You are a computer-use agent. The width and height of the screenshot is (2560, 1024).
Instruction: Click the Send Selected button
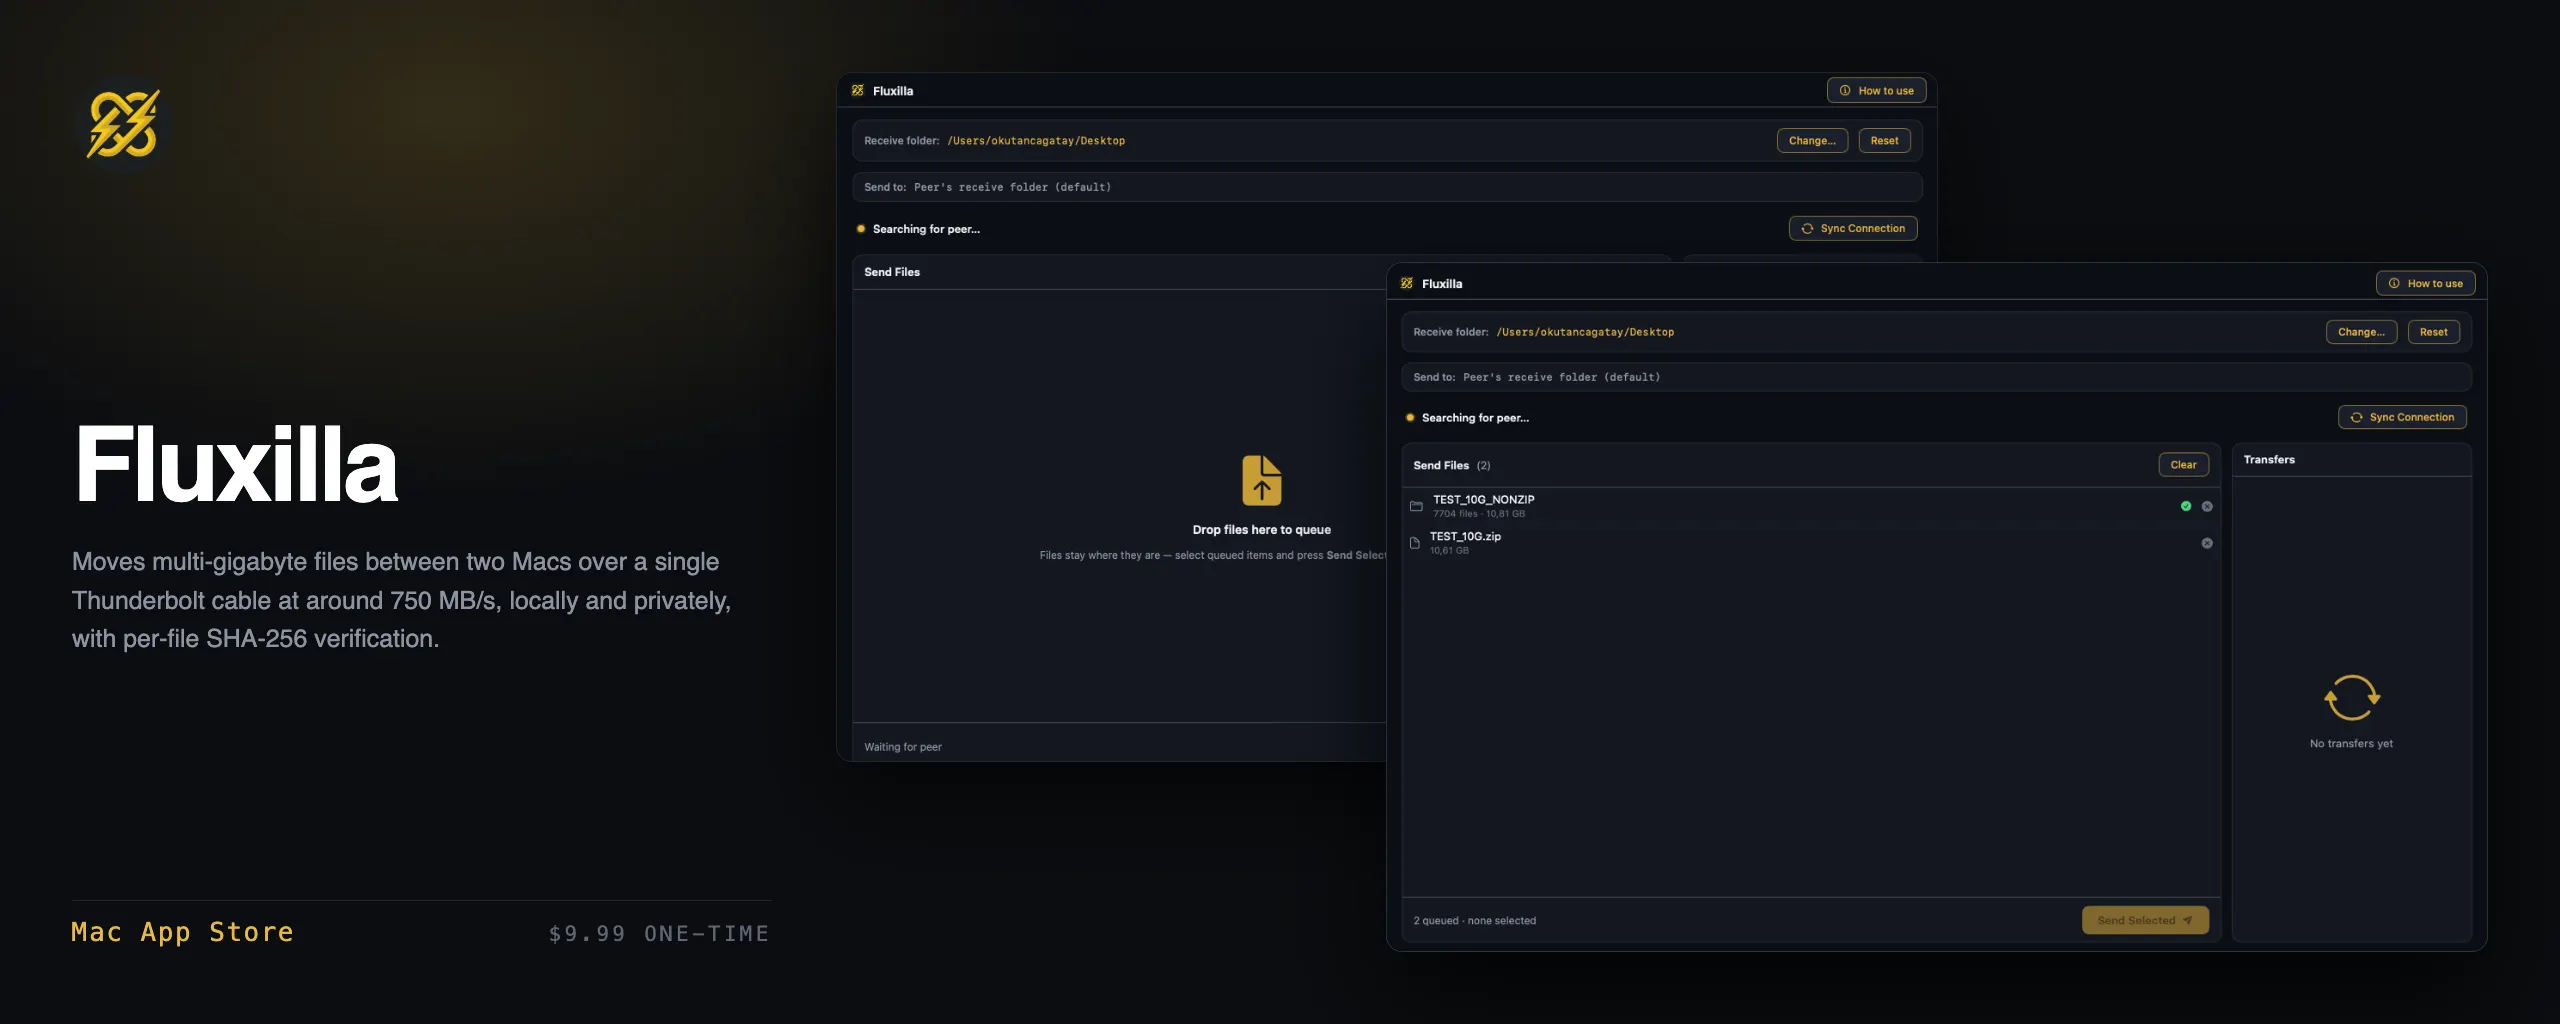(x=2145, y=920)
